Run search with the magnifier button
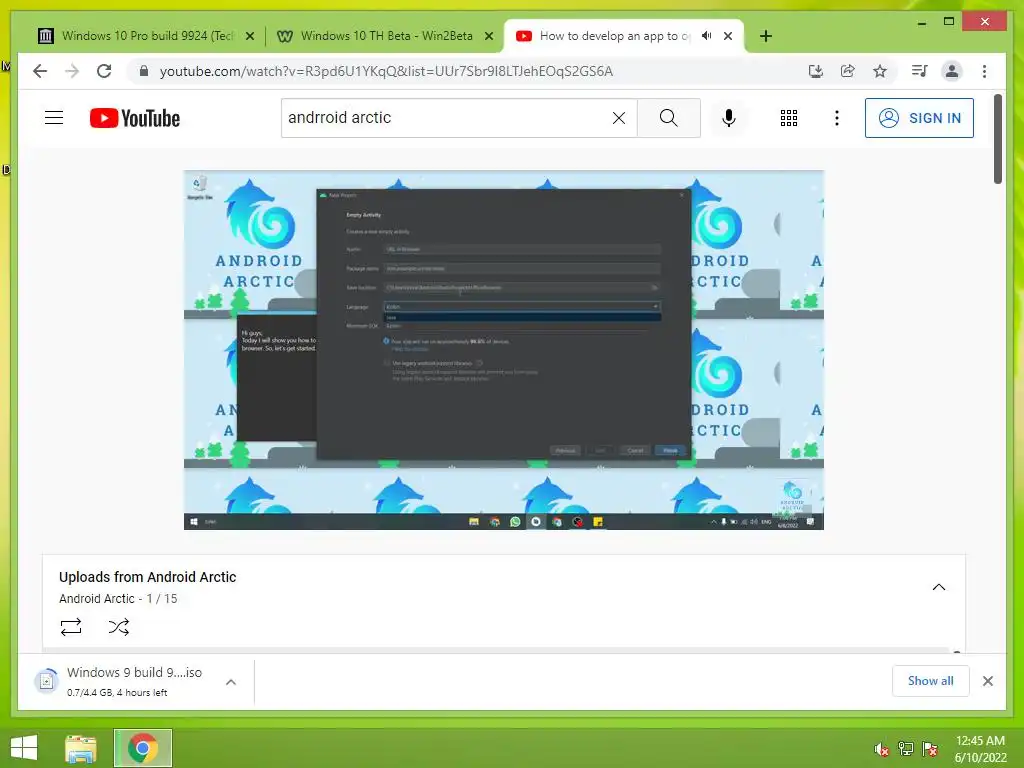Viewport: 1024px width, 768px height. tap(668, 118)
